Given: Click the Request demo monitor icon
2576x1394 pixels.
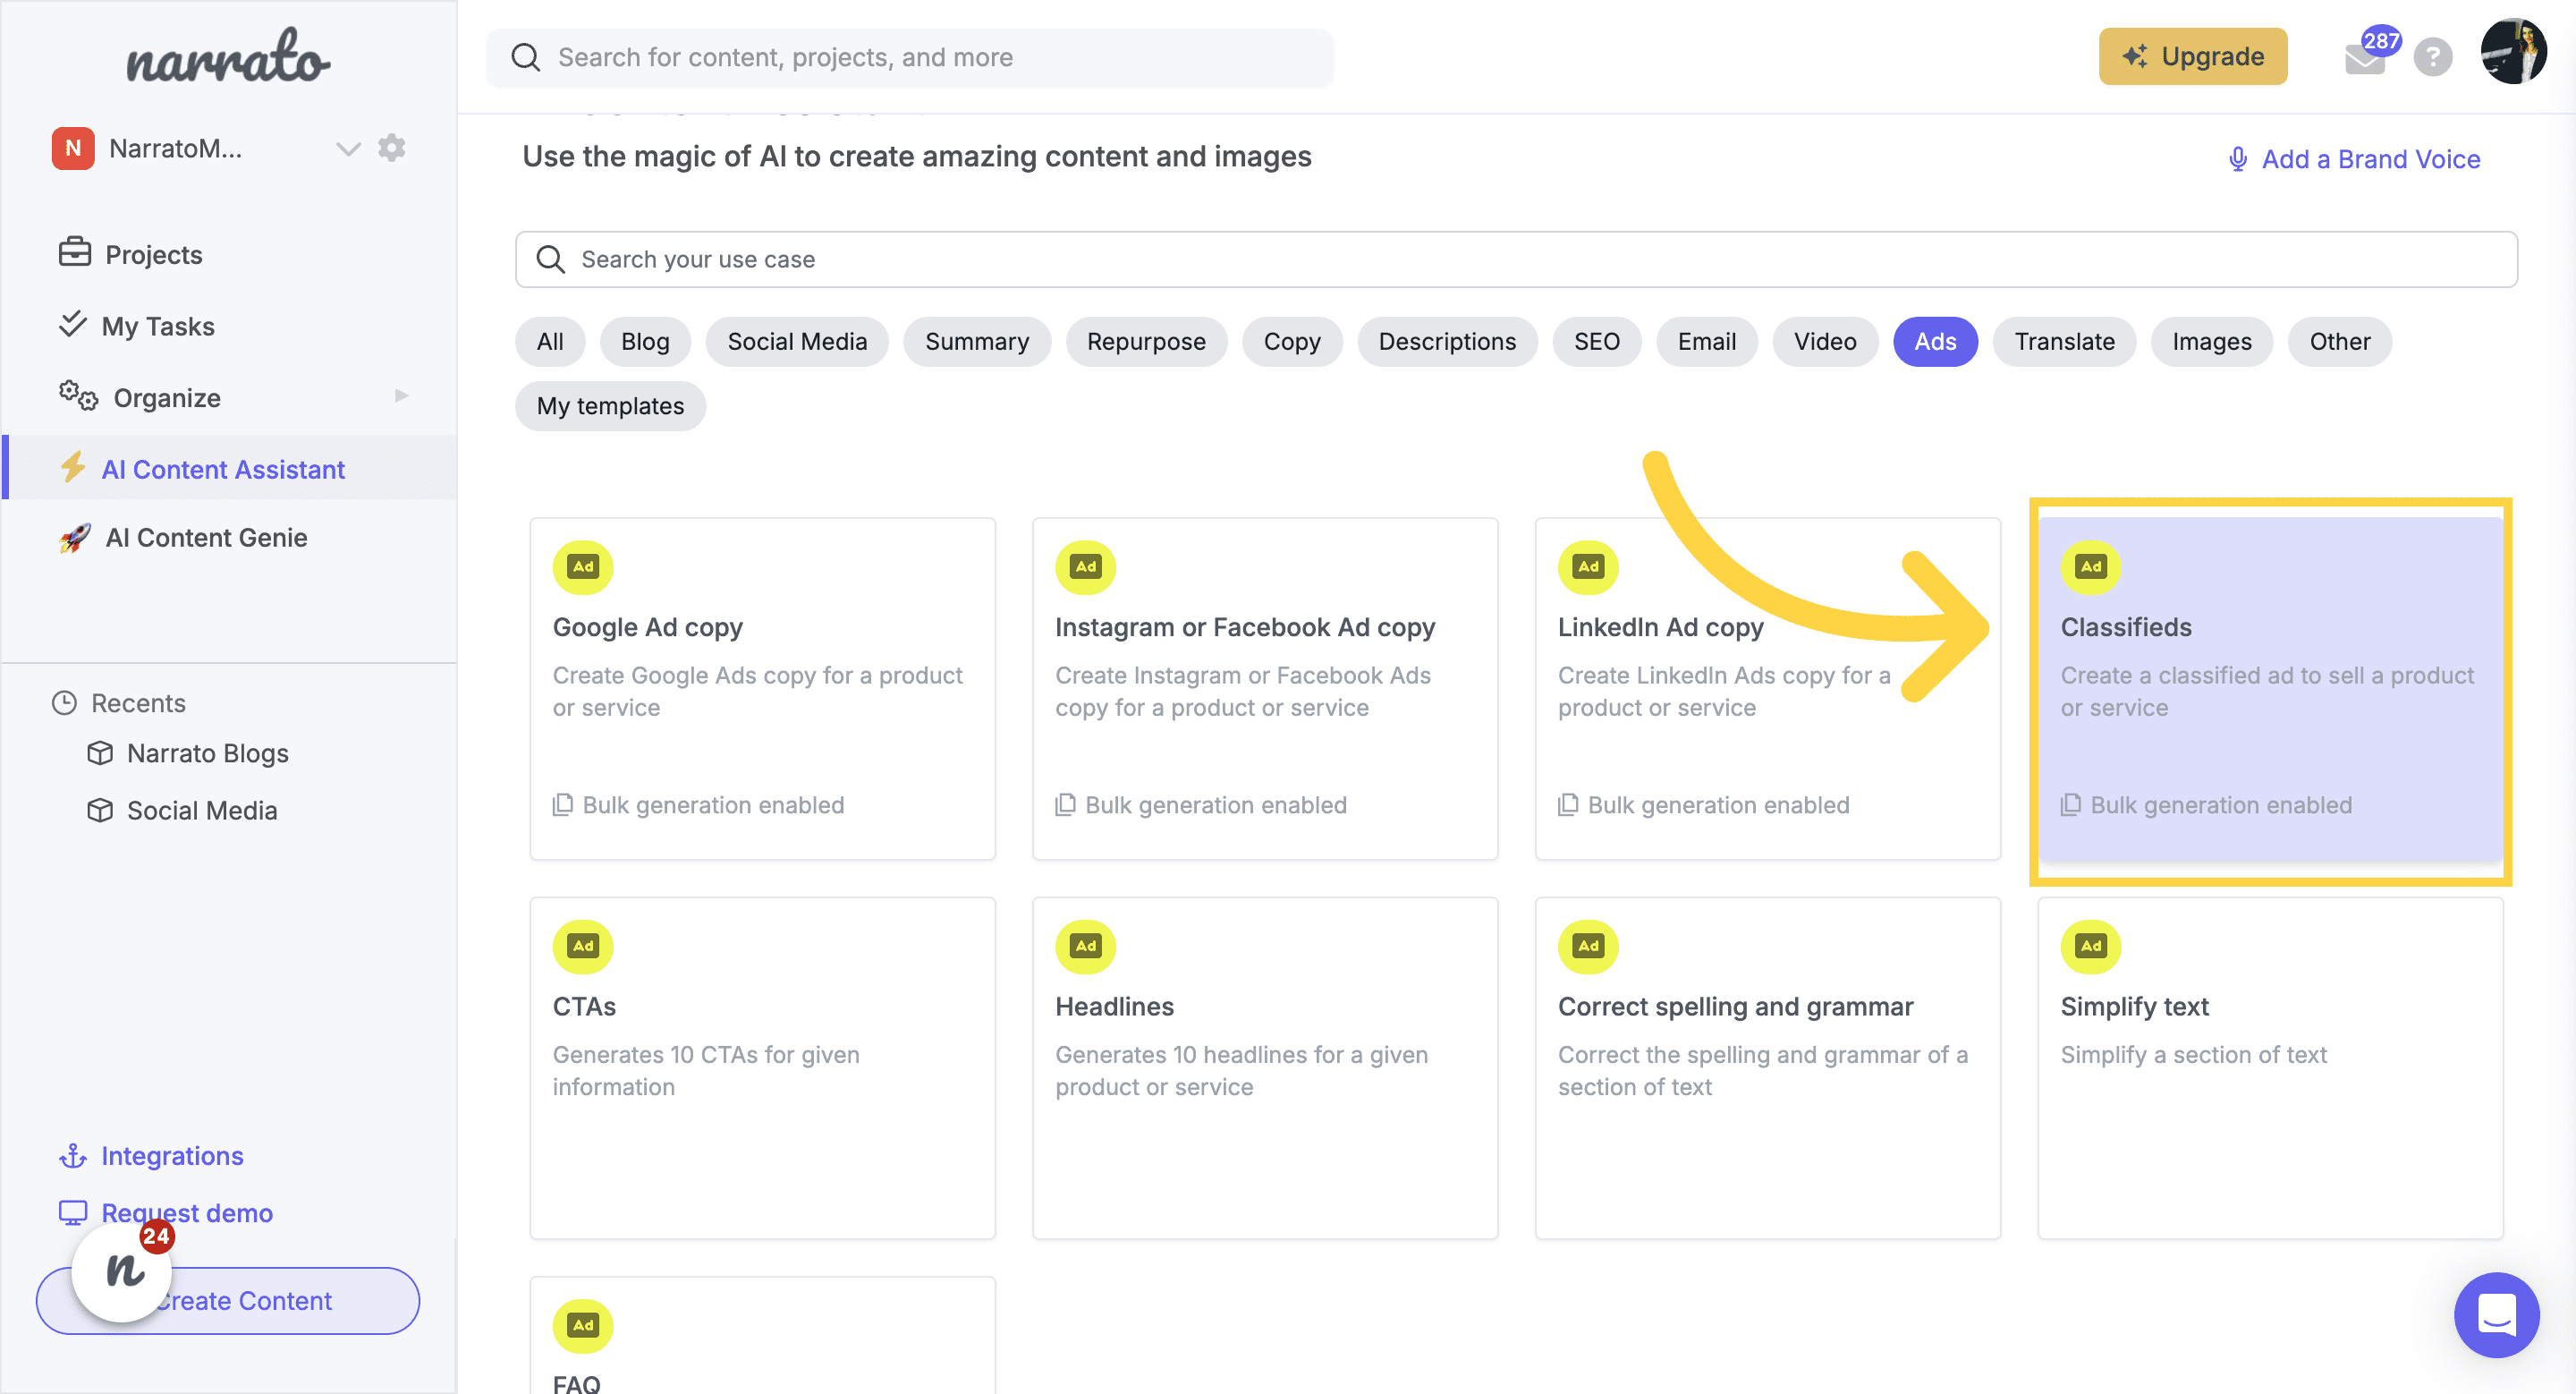Looking at the screenshot, I should [73, 1212].
